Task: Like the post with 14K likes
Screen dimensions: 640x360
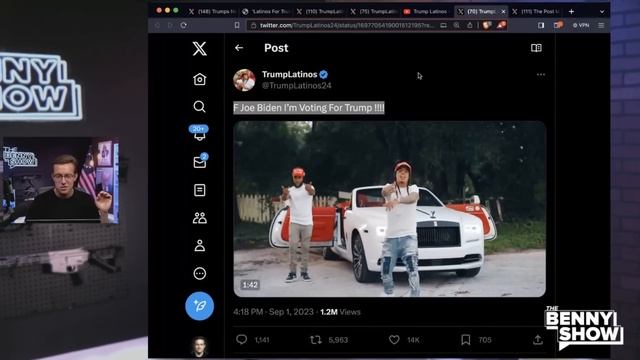Action: coord(394,340)
